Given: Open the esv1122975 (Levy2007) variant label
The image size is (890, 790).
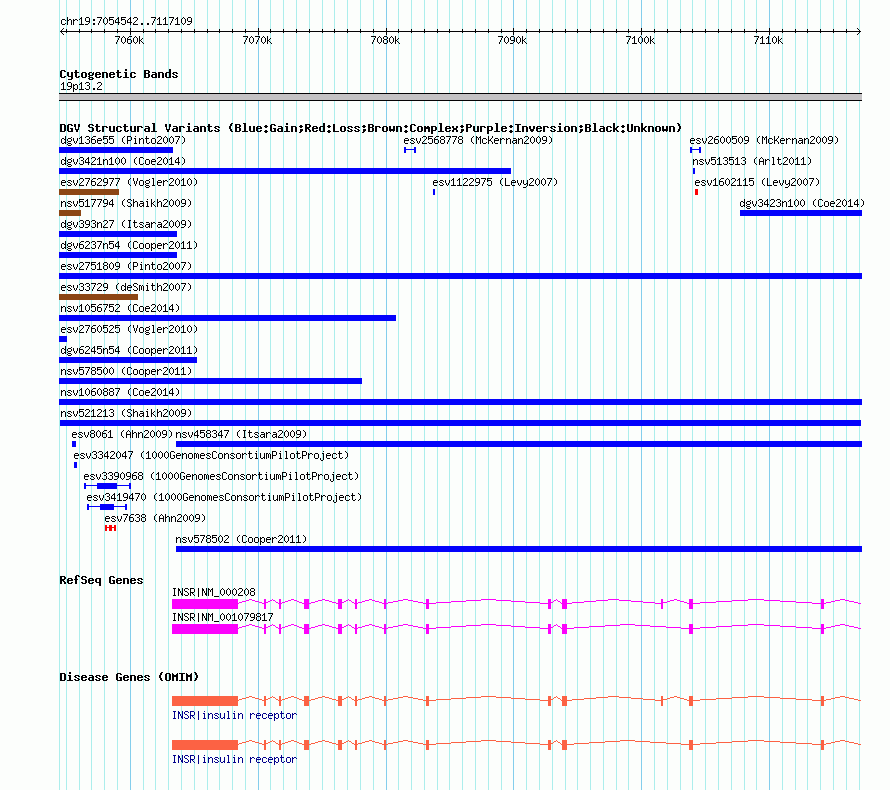Looking at the screenshot, I should [x=495, y=182].
